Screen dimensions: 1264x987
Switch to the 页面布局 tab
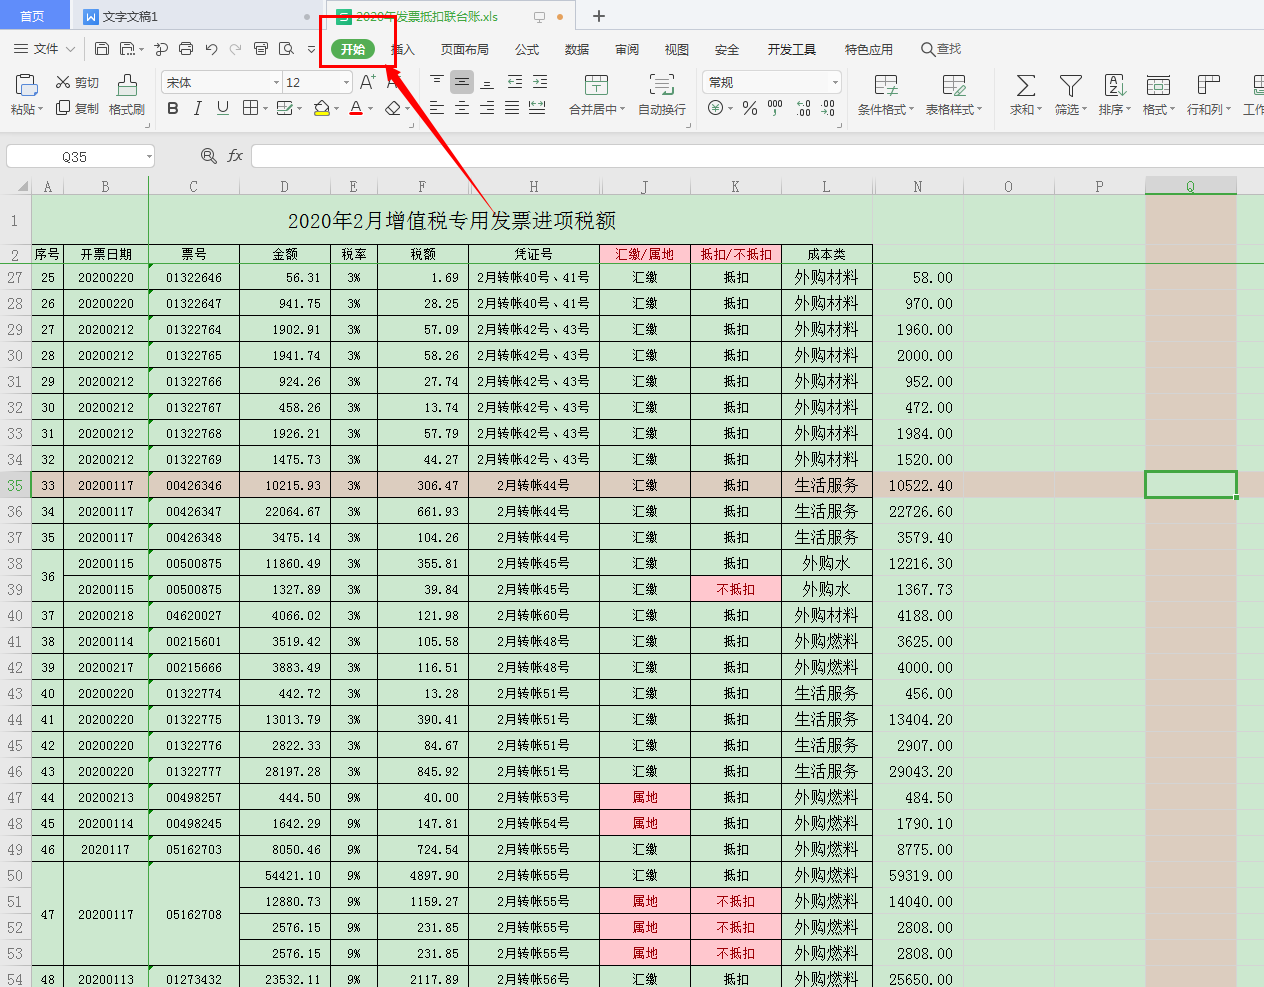tap(465, 49)
